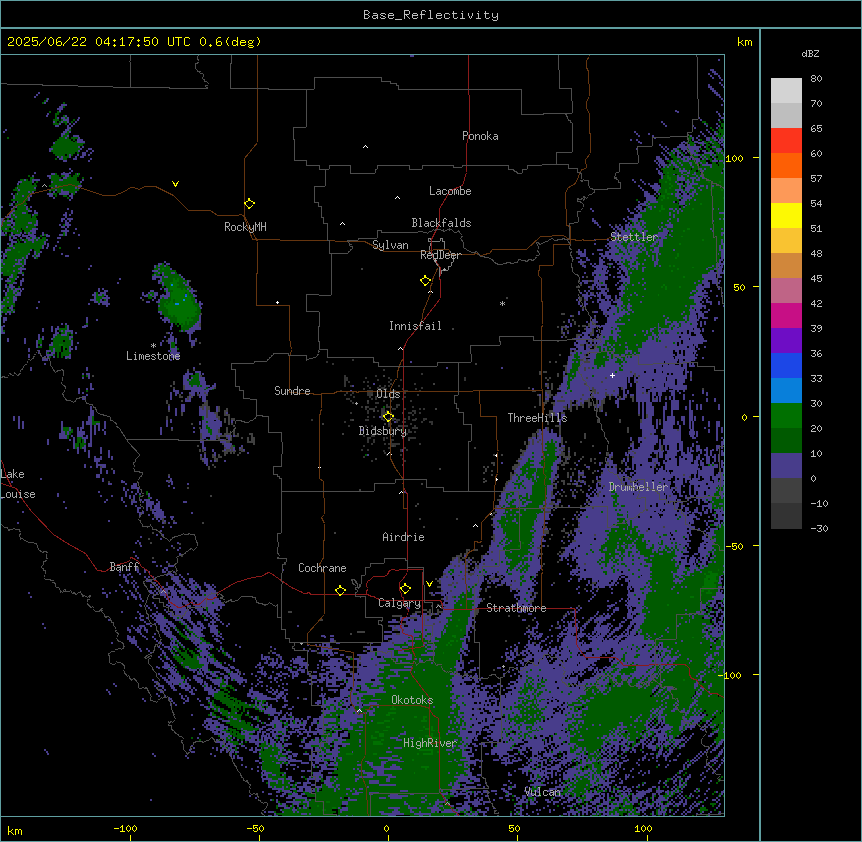The width and height of the screenshot is (862, 842).
Task: Select the slate purple 0–10 dBZ legend swatch
Action: [x=786, y=466]
